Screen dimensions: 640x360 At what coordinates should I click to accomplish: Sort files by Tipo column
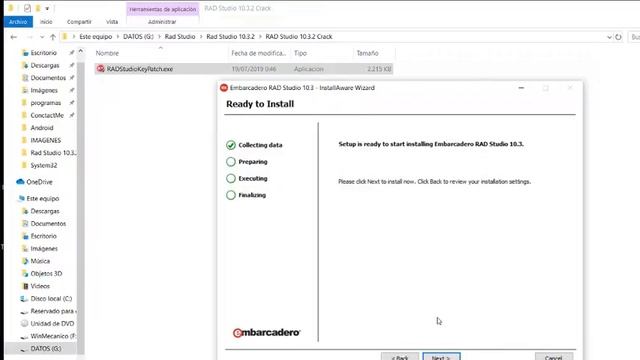click(x=300, y=53)
